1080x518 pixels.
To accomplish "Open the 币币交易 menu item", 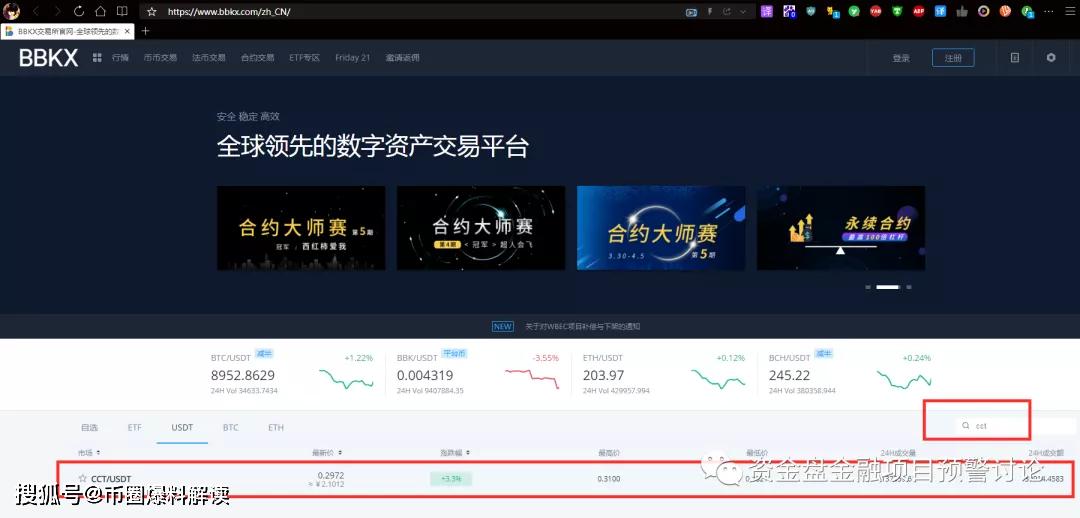I will tap(160, 58).
